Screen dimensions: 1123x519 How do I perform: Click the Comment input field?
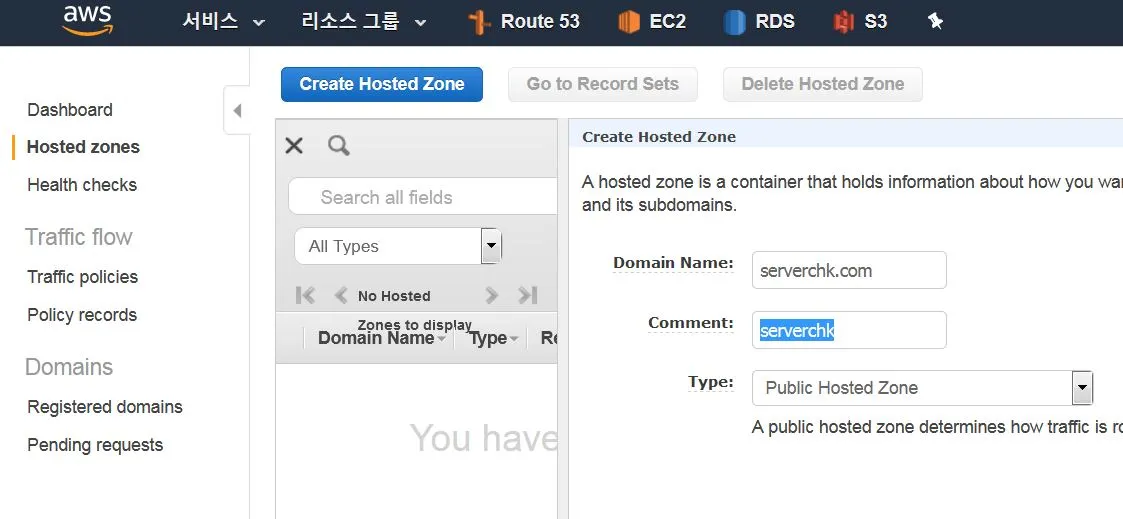click(x=849, y=330)
